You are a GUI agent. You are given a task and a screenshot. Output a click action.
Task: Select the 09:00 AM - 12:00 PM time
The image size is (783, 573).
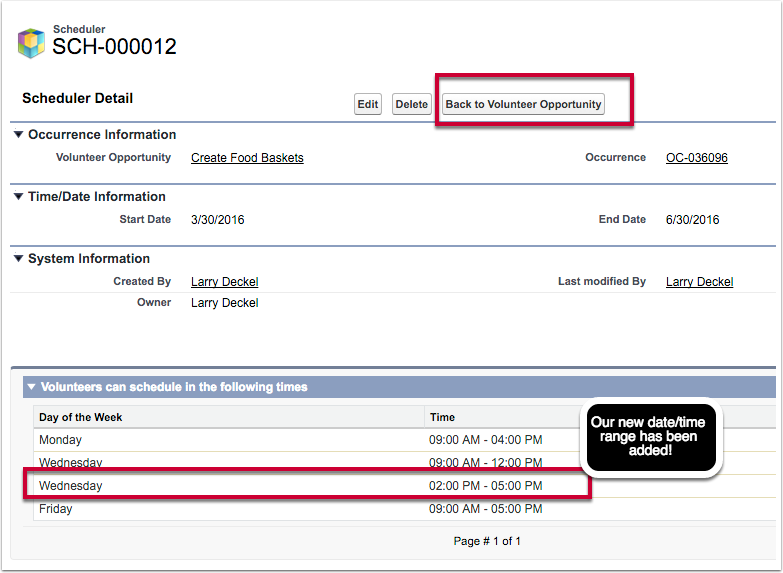pyautogui.click(x=485, y=463)
